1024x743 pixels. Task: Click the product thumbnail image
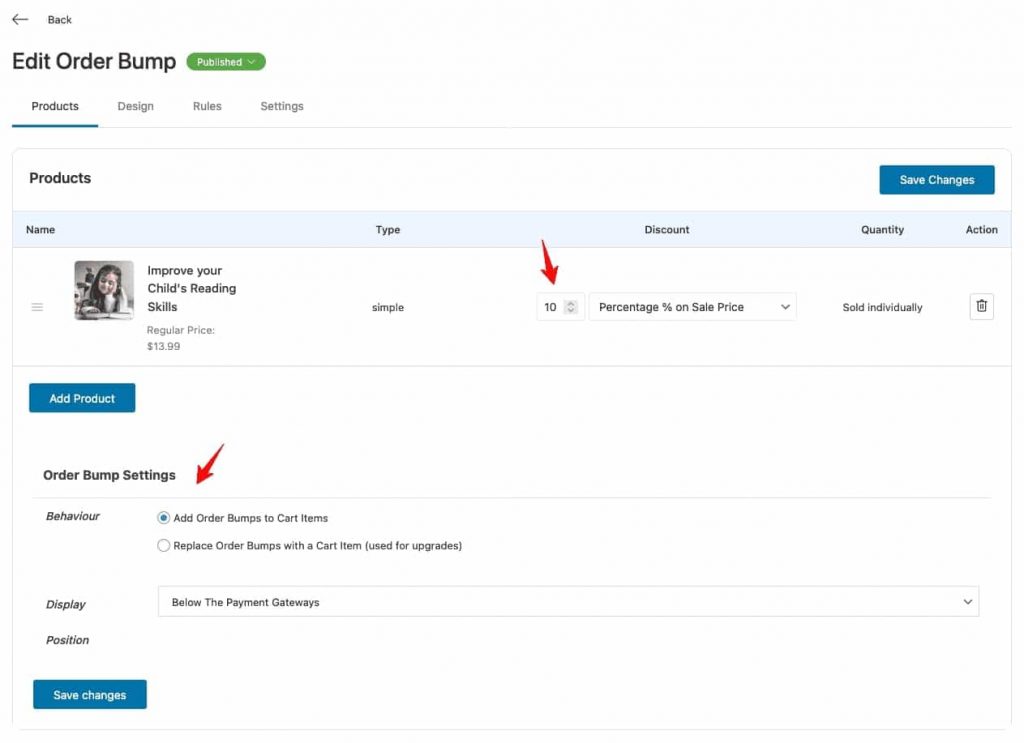(103, 292)
